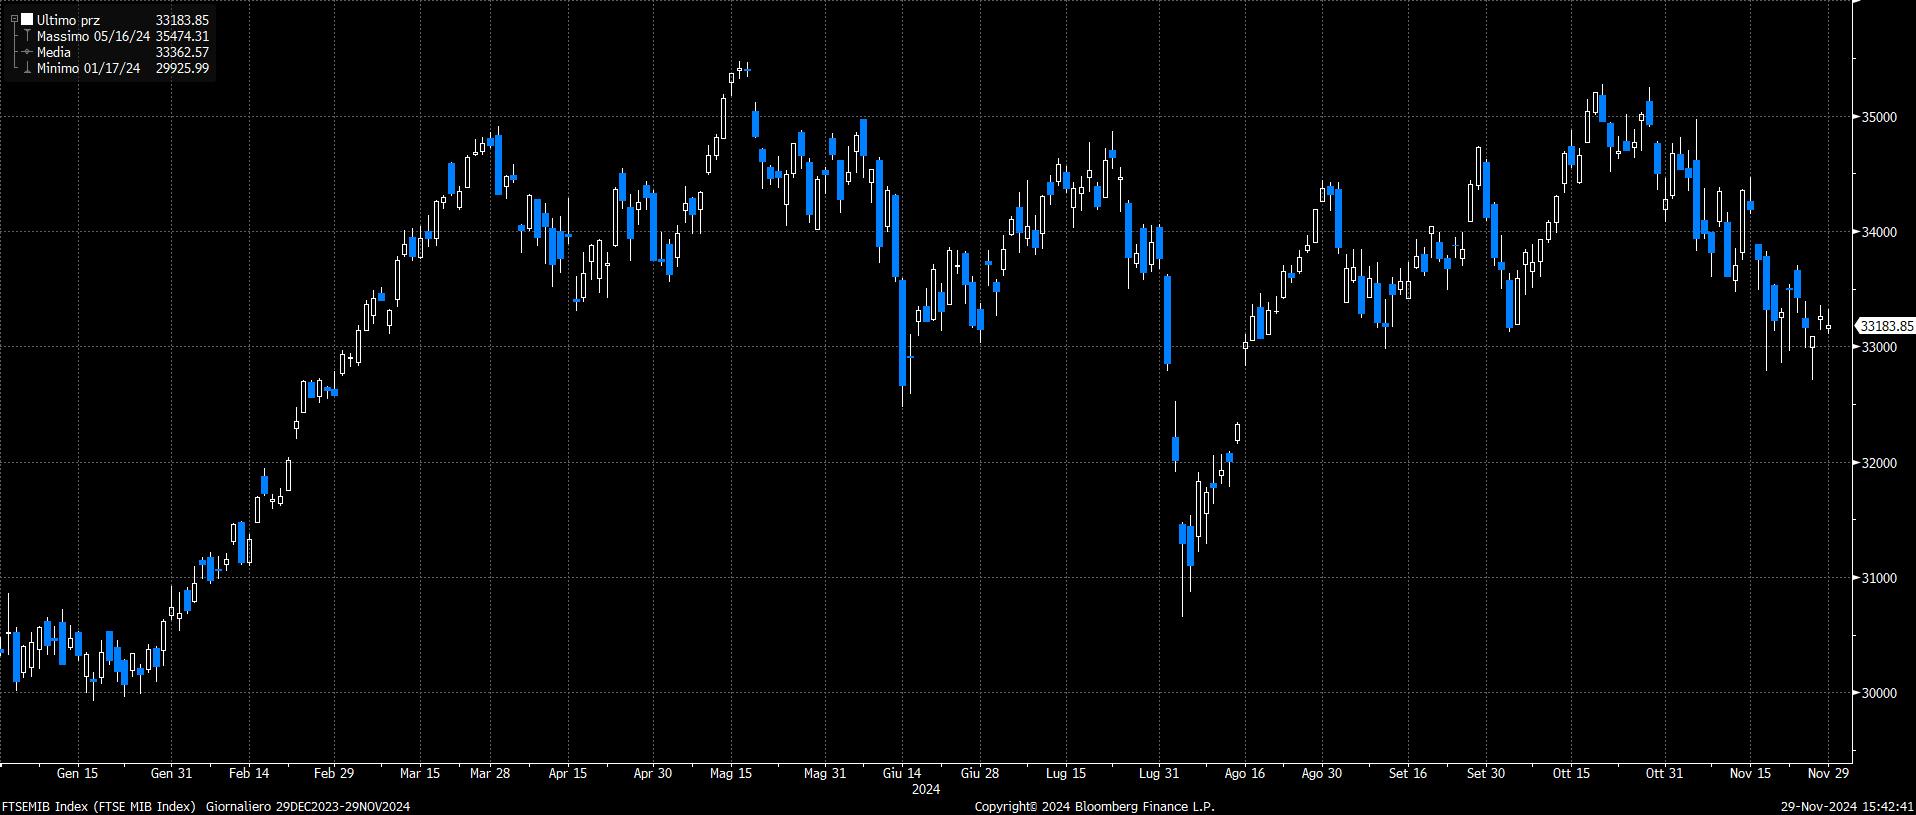Viewport: 1916px width, 815px height.
Task: Click the legend value 33183.85
Action: coord(182,20)
